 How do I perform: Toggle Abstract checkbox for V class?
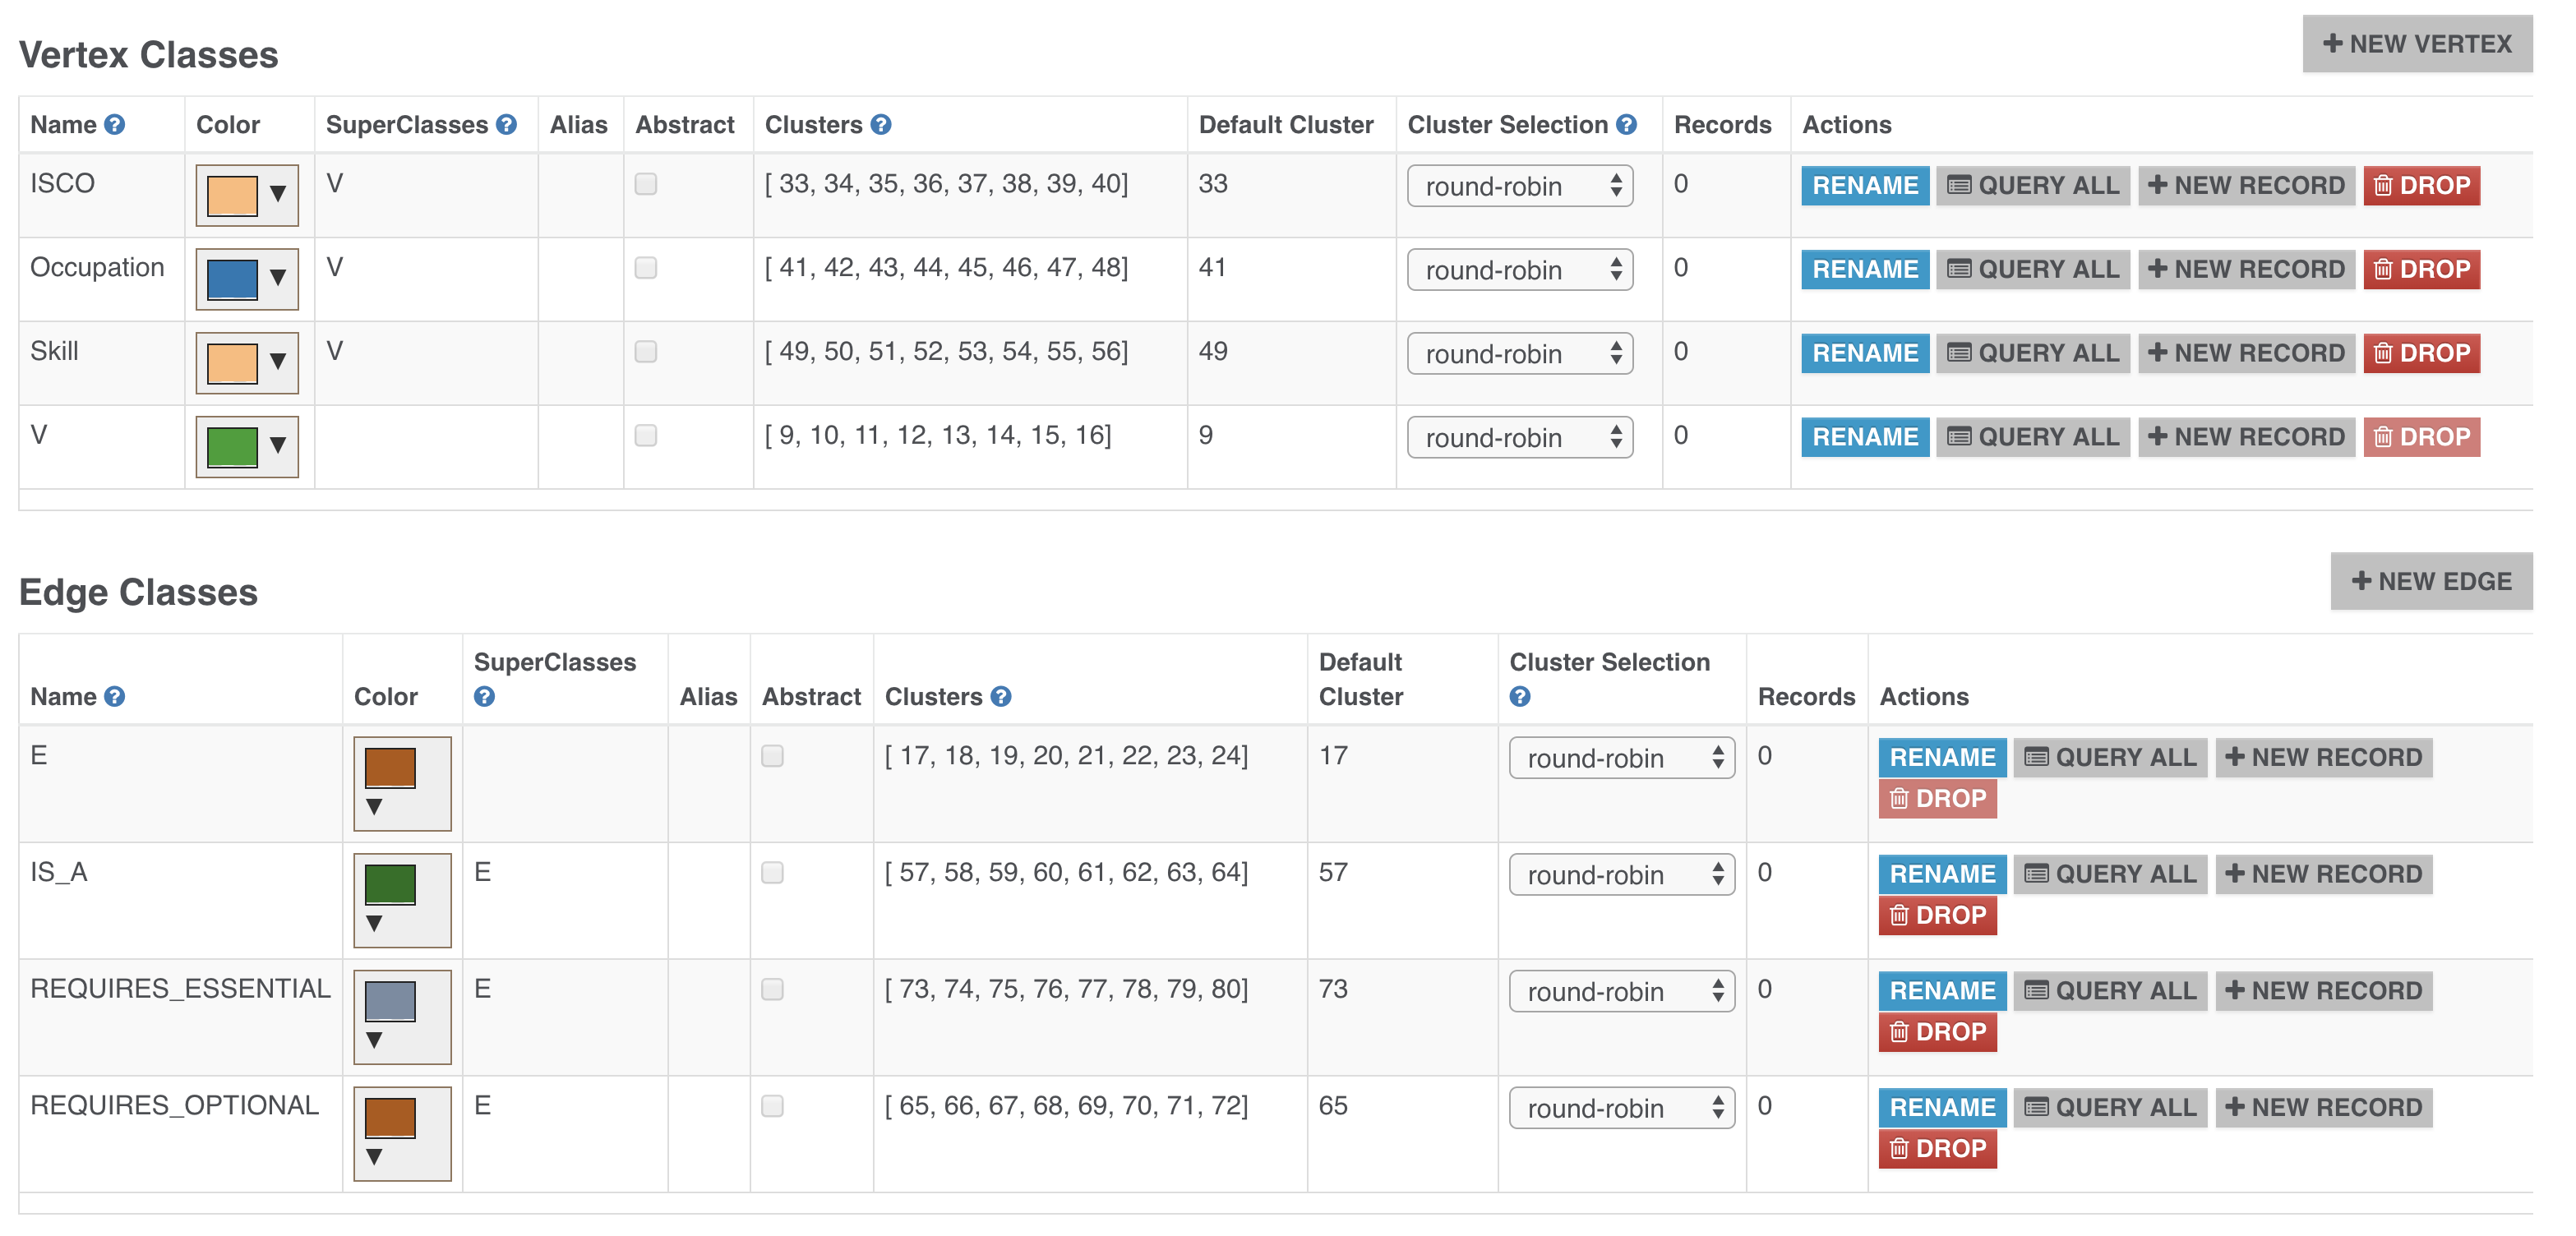tap(646, 436)
